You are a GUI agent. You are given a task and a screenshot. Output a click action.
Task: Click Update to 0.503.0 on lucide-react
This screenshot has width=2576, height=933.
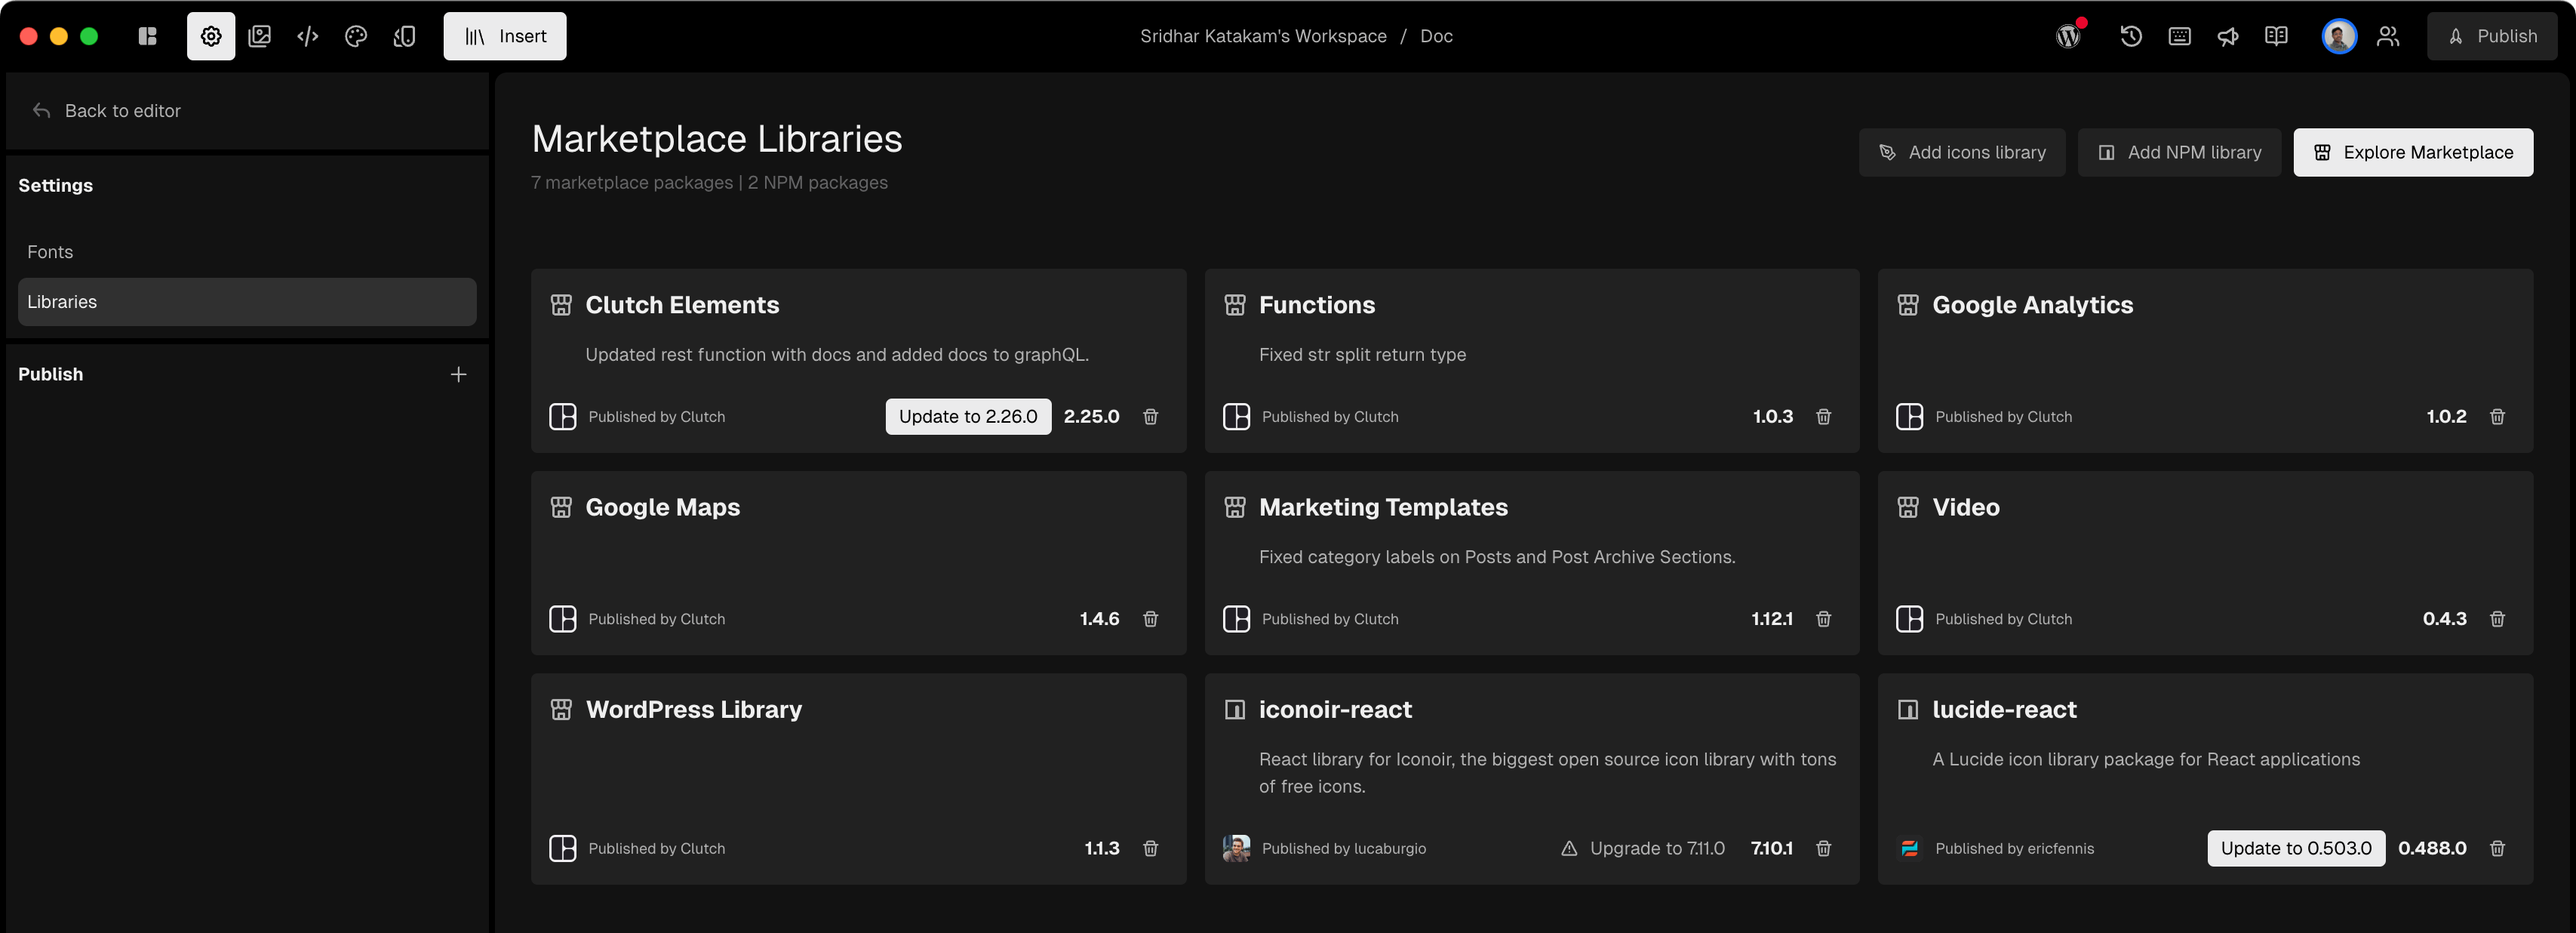[2296, 848]
